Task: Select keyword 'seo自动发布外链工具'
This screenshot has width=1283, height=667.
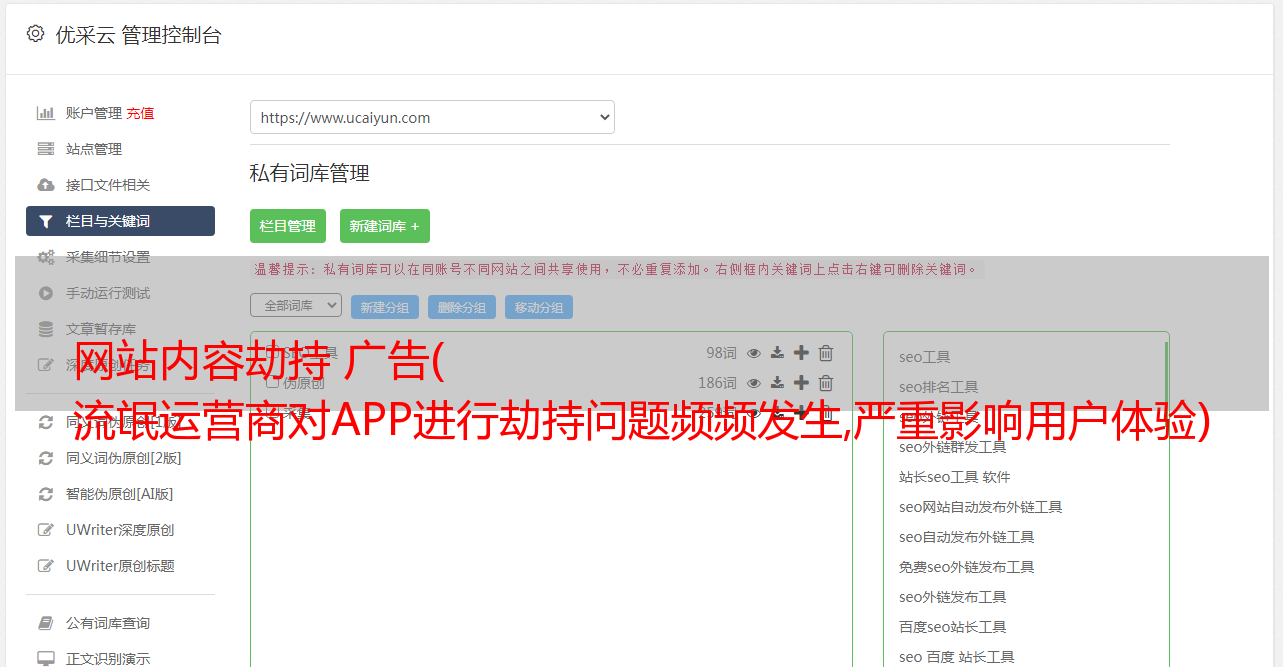Action: [967, 537]
